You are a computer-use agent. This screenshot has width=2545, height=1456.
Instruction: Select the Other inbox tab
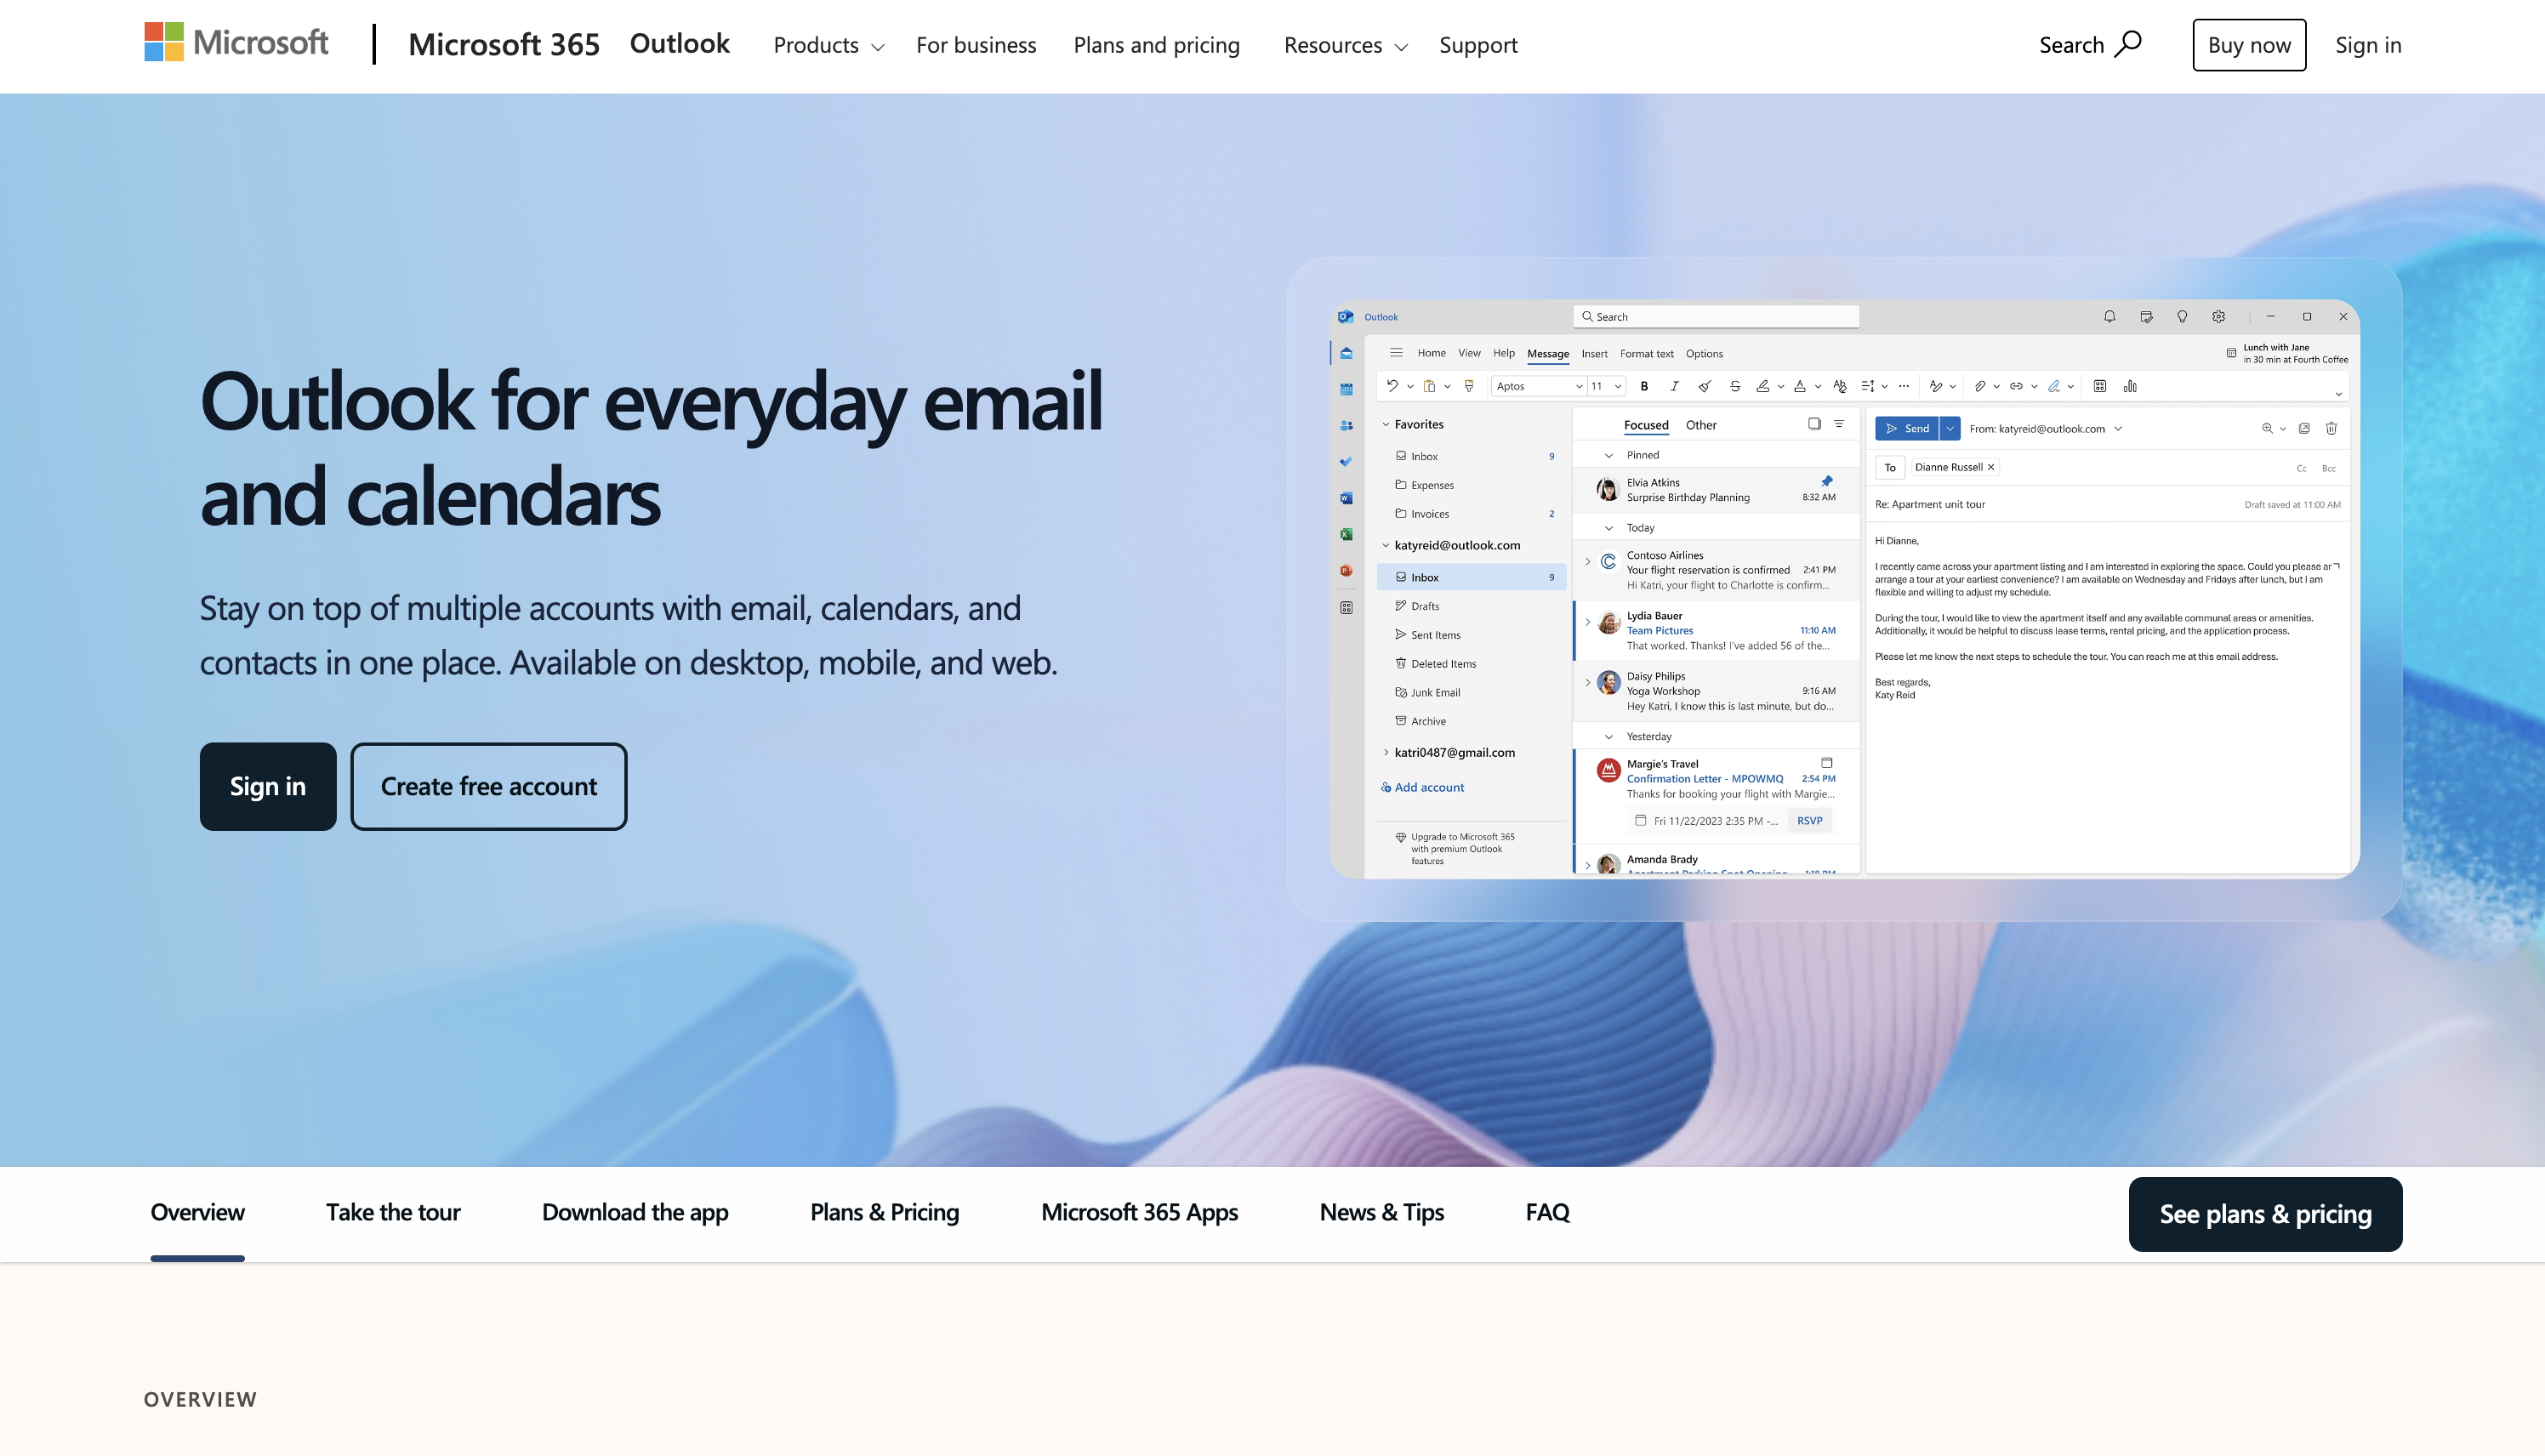pyautogui.click(x=1701, y=425)
